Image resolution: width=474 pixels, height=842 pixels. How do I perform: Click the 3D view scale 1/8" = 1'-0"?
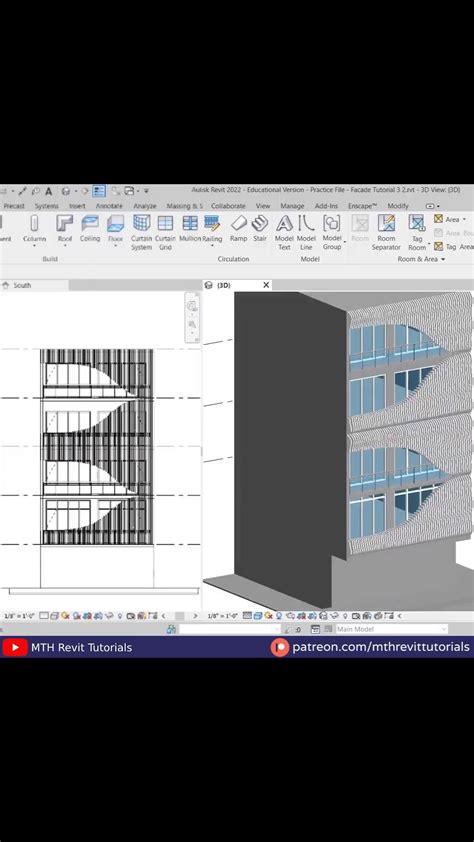[x=223, y=616]
